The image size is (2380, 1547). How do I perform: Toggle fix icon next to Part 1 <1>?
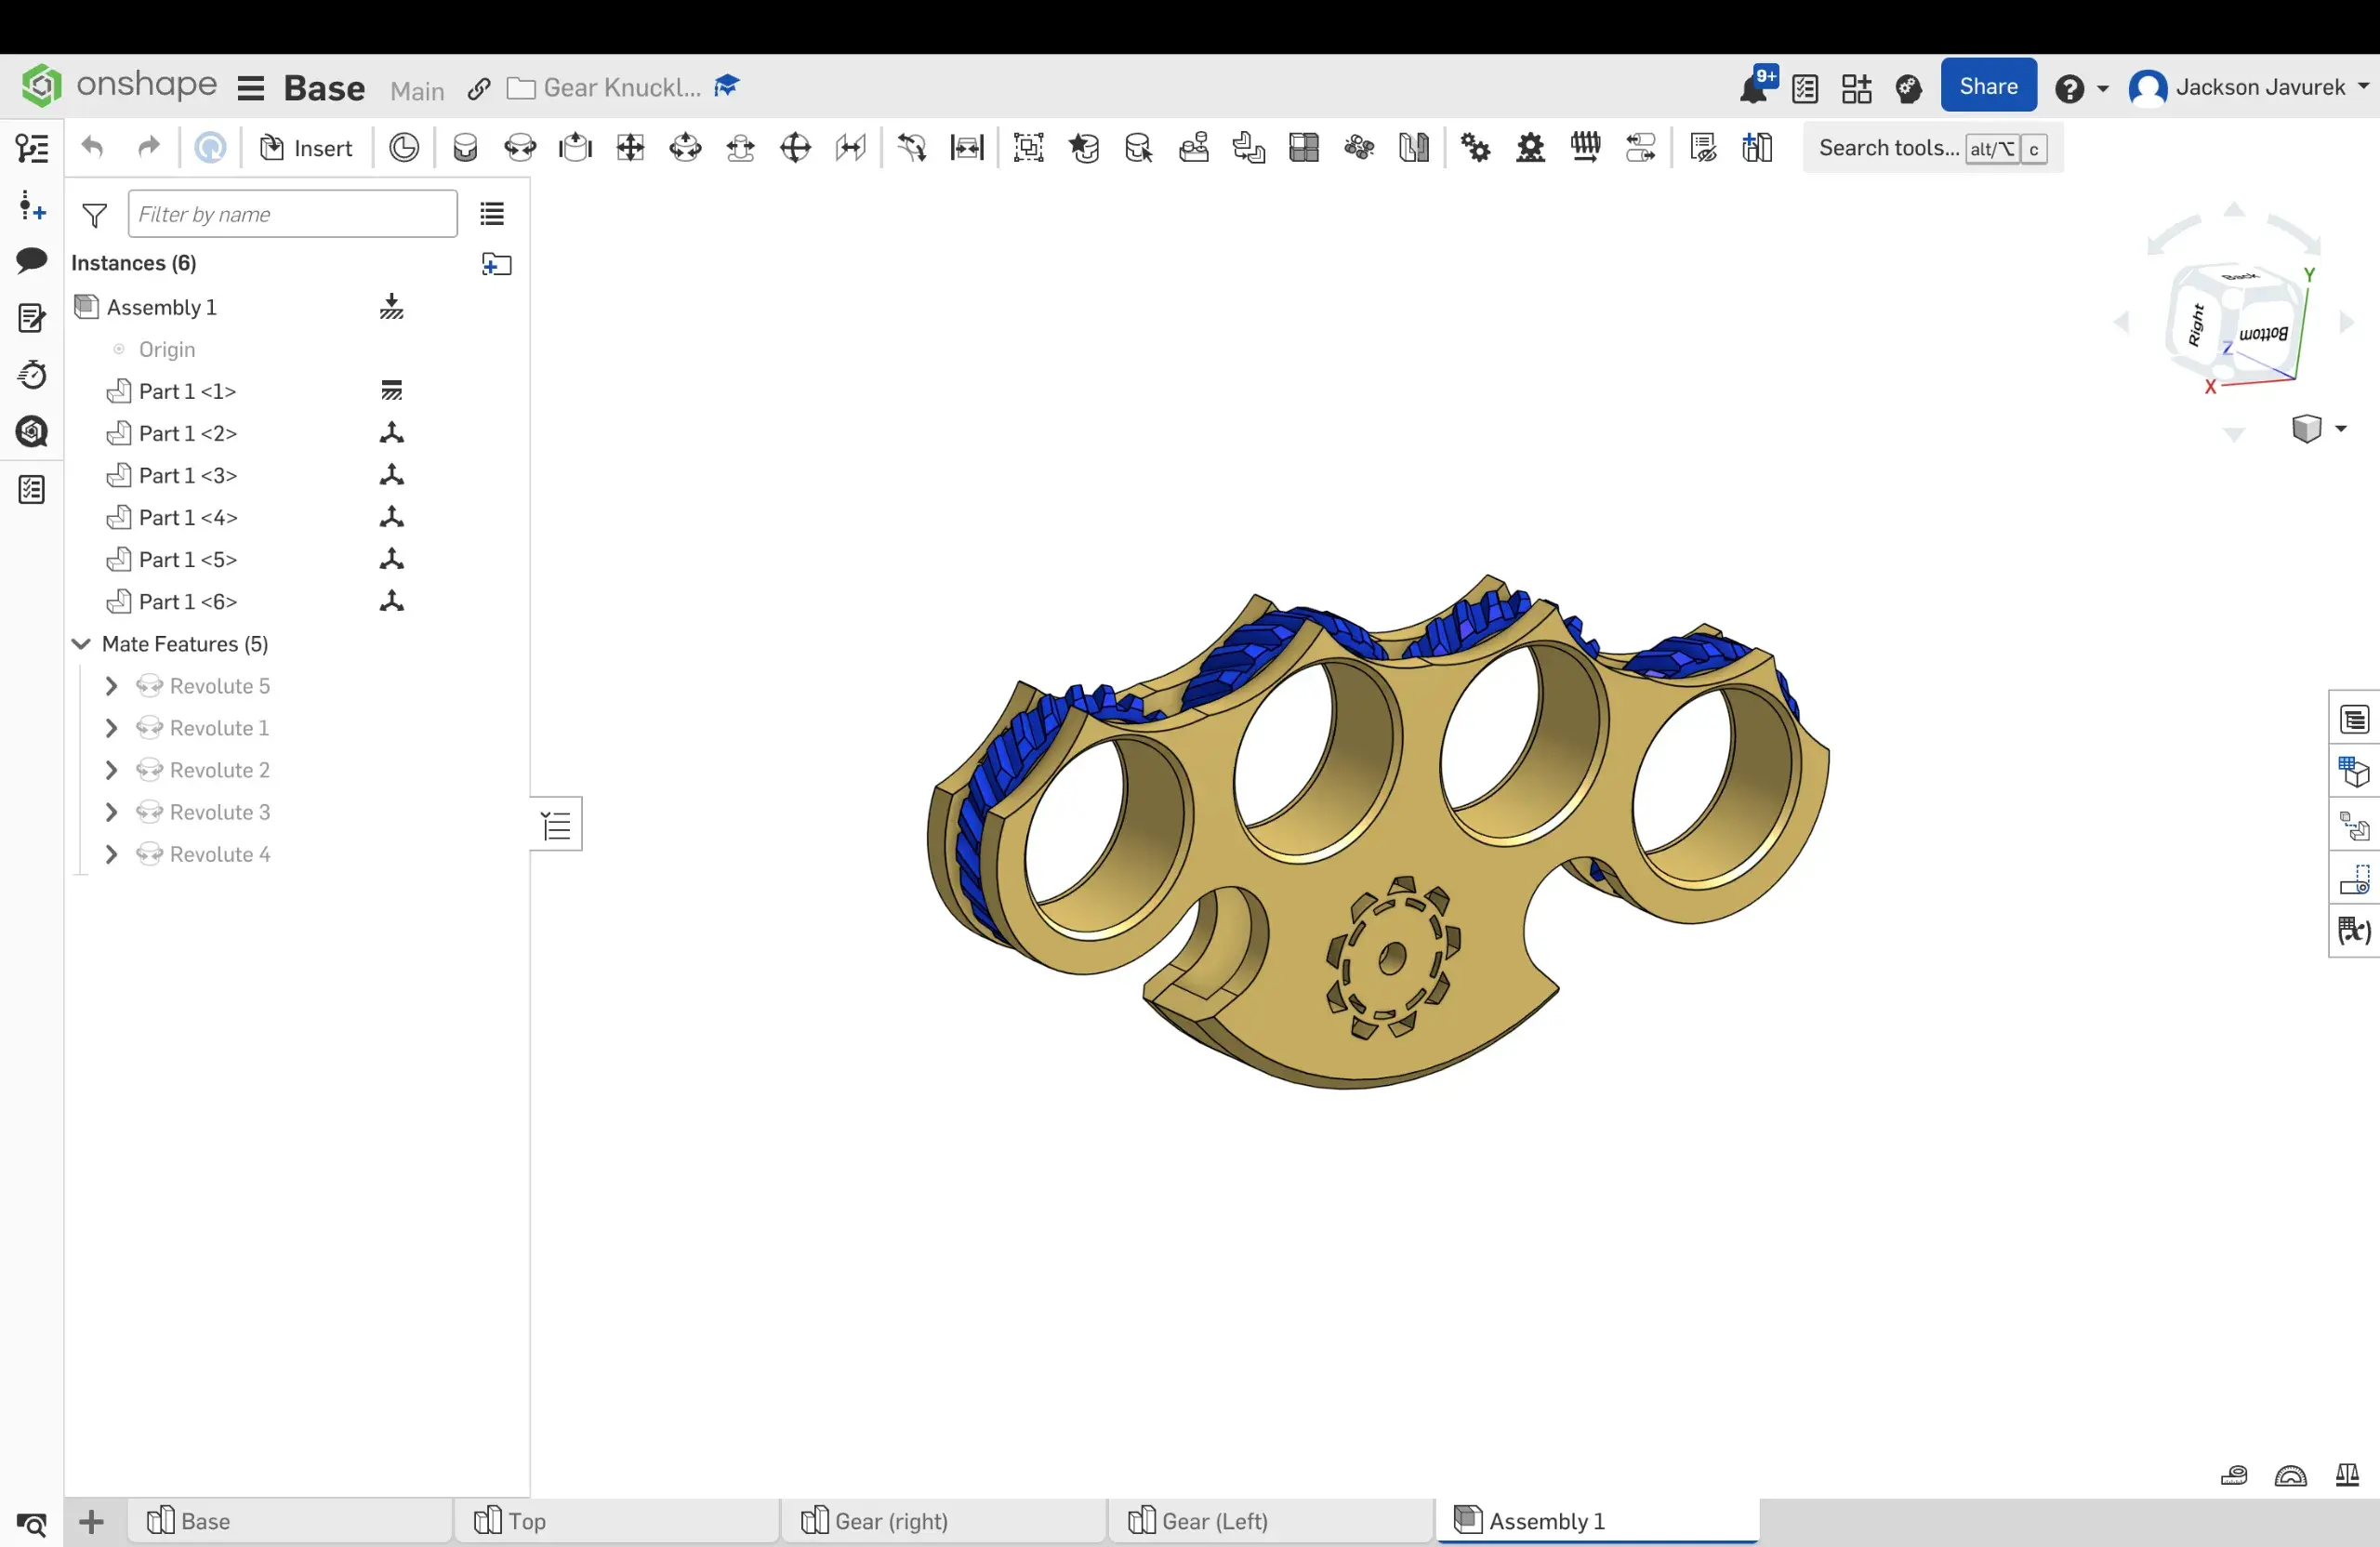pos(392,391)
